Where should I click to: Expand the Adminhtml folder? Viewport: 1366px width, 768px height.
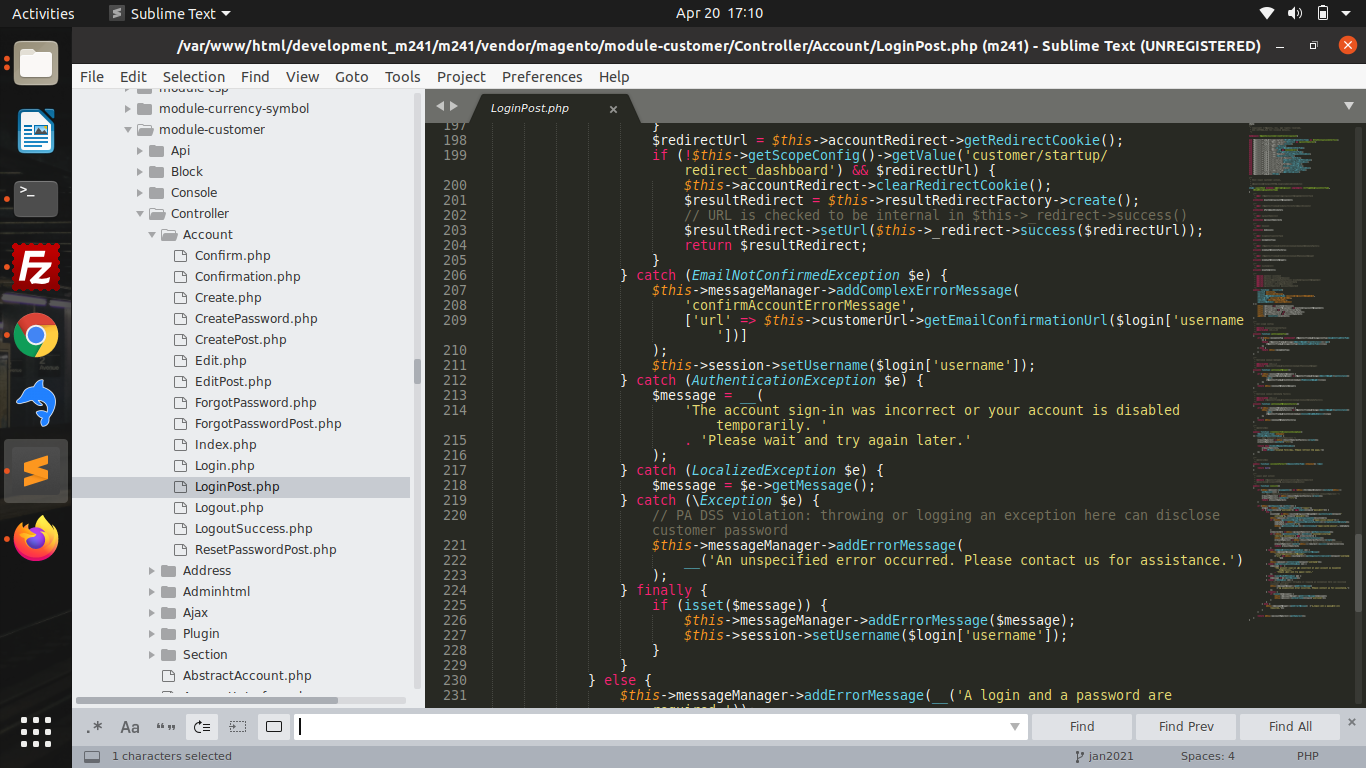point(152,592)
